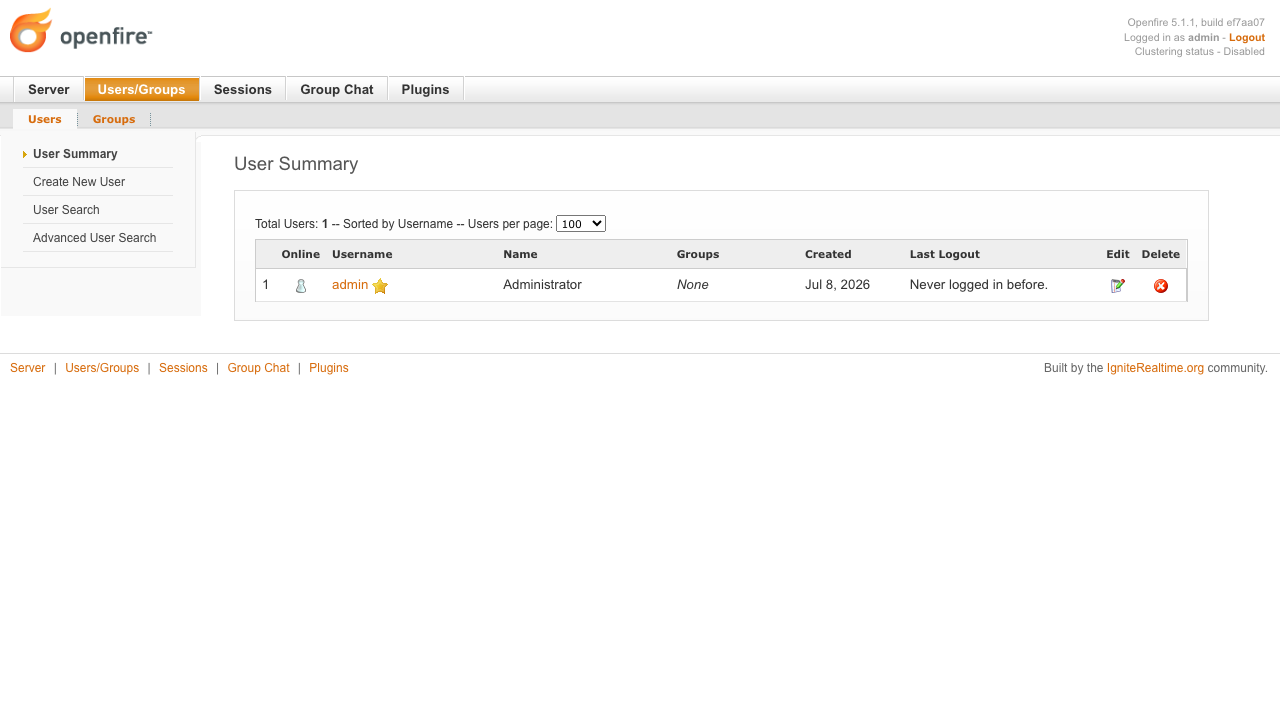Image resolution: width=1280 pixels, height=720 pixels.
Task: Delete the admin user via red icon
Action: pos(1161,286)
